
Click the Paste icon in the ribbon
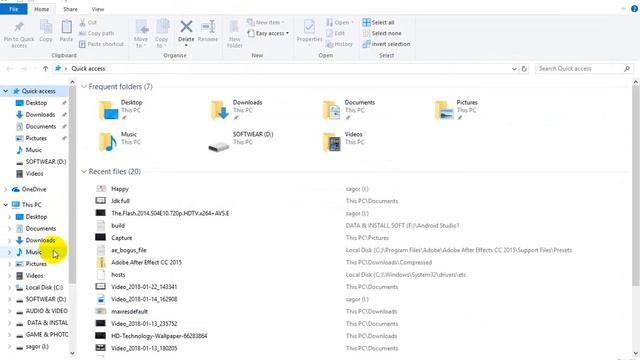point(66,27)
